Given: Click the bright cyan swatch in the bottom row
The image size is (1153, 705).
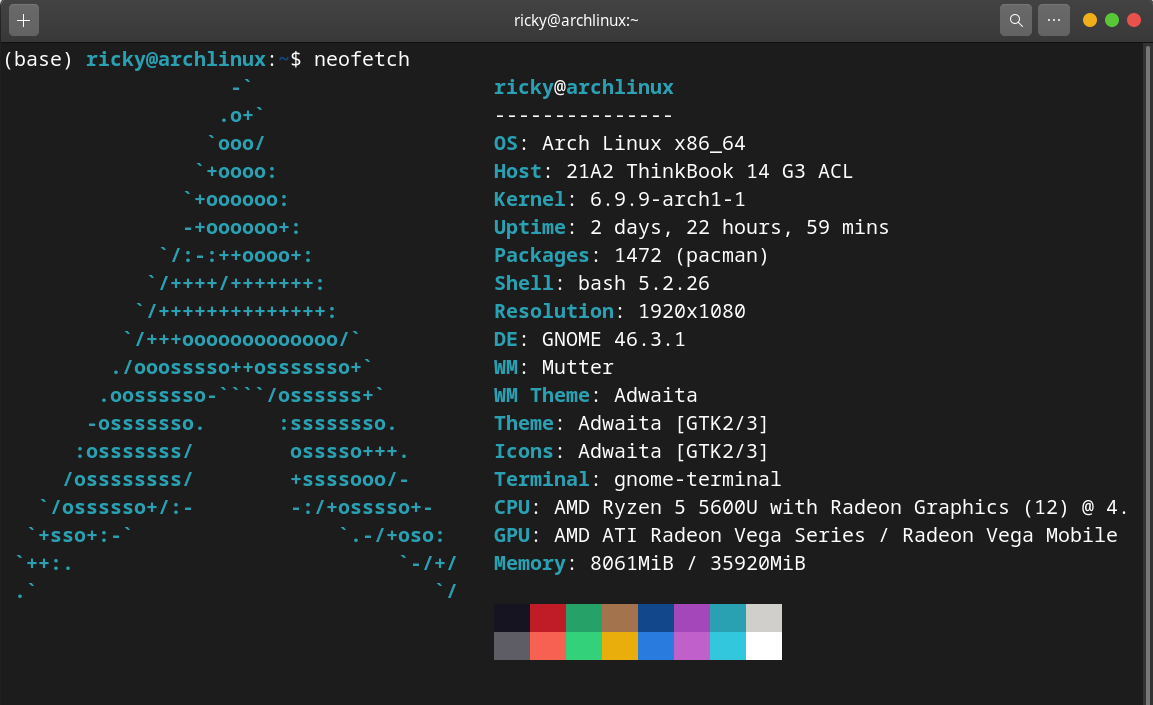Looking at the screenshot, I should tap(728, 648).
